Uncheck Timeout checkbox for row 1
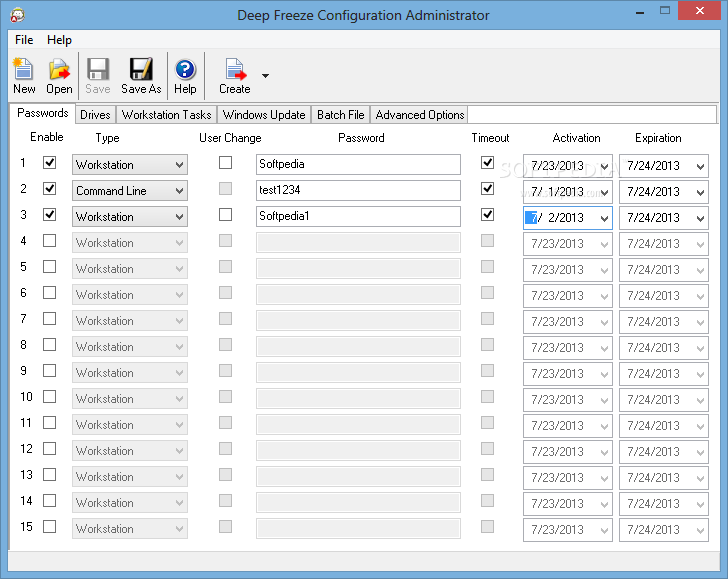The image size is (728, 579). (x=488, y=163)
